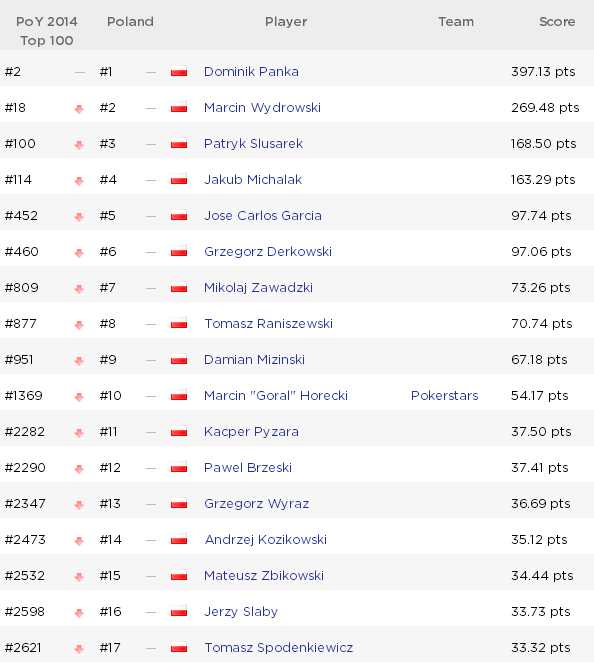The height and width of the screenshot is (663, 594).
Task: Click the rank-drop arrow next to #2621
Action: tap(79, 649)
